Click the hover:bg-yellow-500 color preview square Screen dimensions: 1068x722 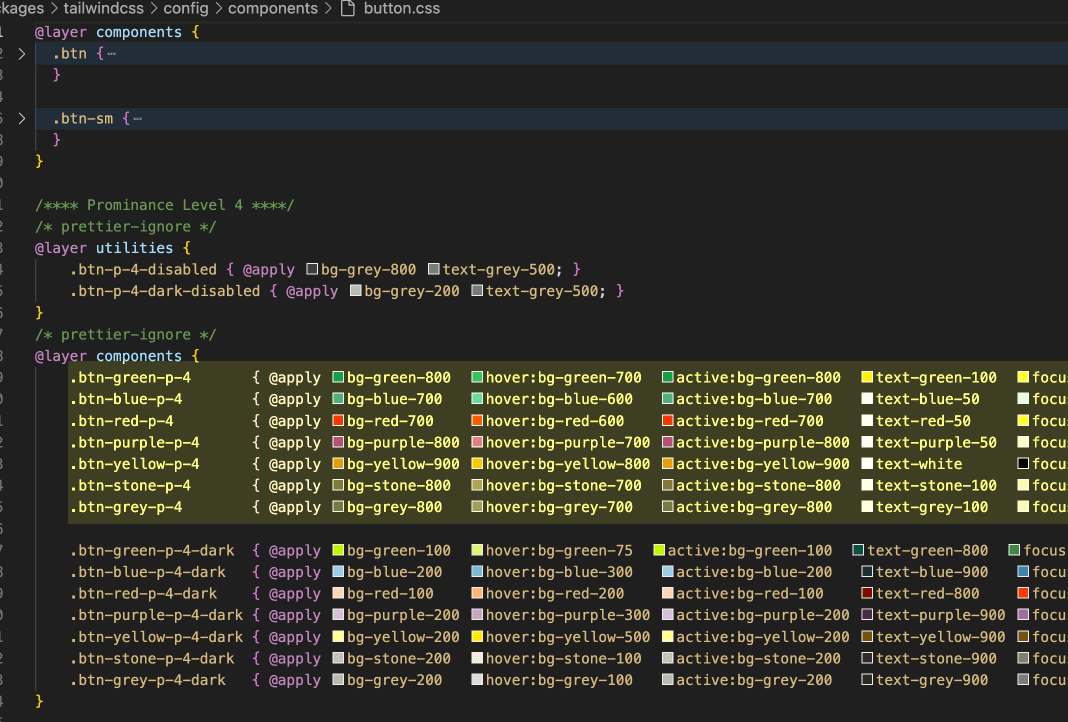click(477, 637)
